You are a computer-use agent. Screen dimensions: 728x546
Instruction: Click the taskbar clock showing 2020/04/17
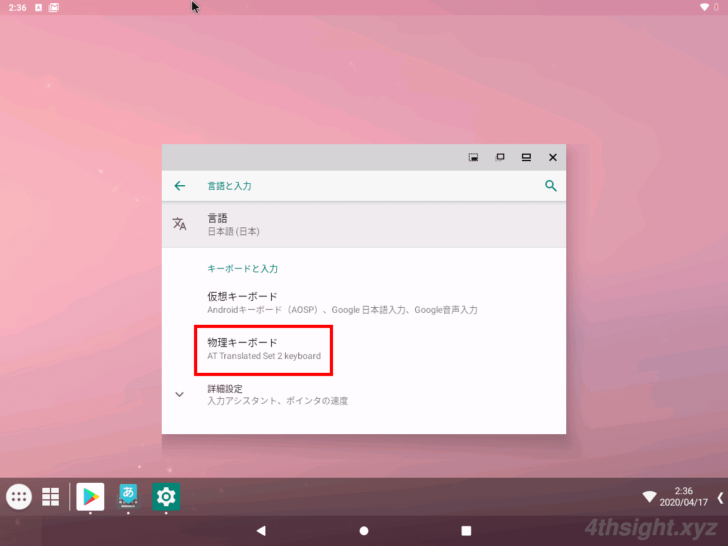(x=683, y=497)
